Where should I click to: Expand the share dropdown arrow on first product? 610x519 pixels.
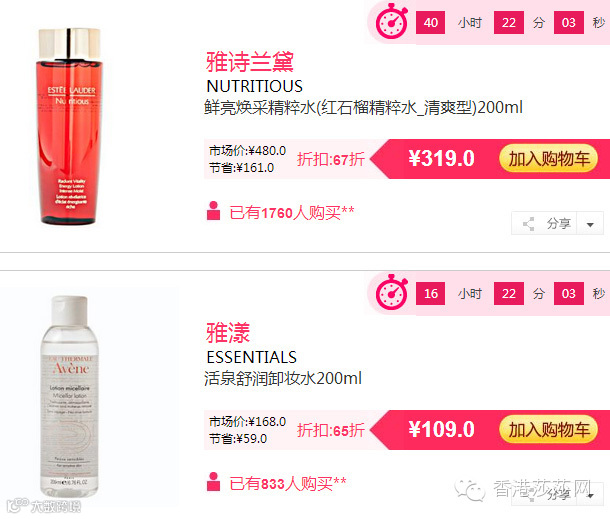590,224
